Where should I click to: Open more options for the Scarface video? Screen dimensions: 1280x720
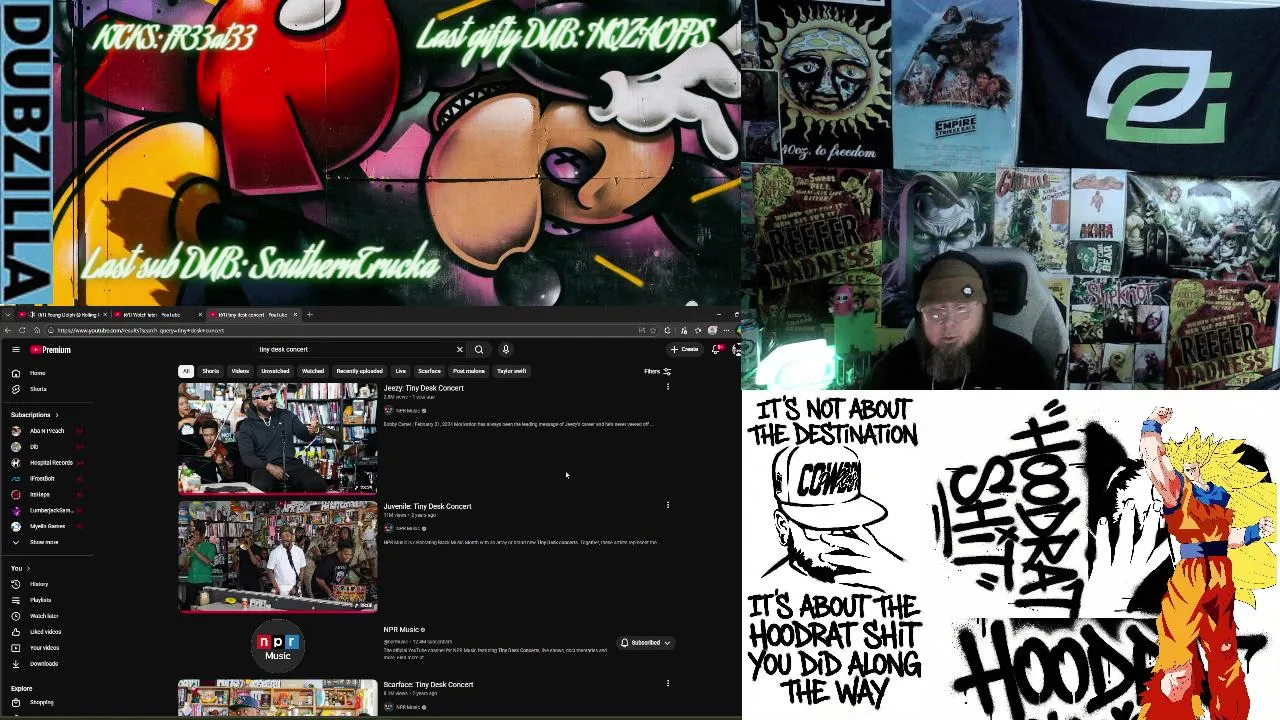coord(667,684)
